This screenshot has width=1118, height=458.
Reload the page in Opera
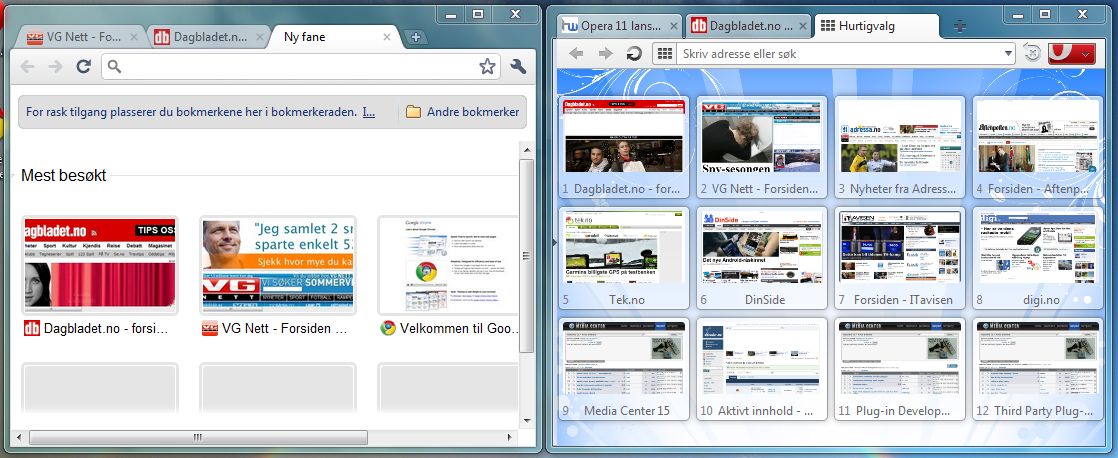[x=633, y=54]
